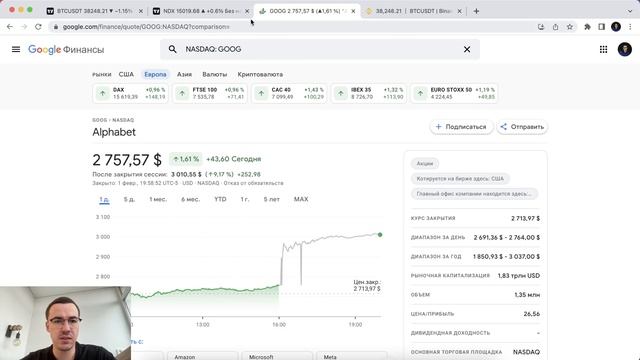Select the Валюты markets tab
The width and height of the screenshot is (640, 360).
(x=214, y=74)
